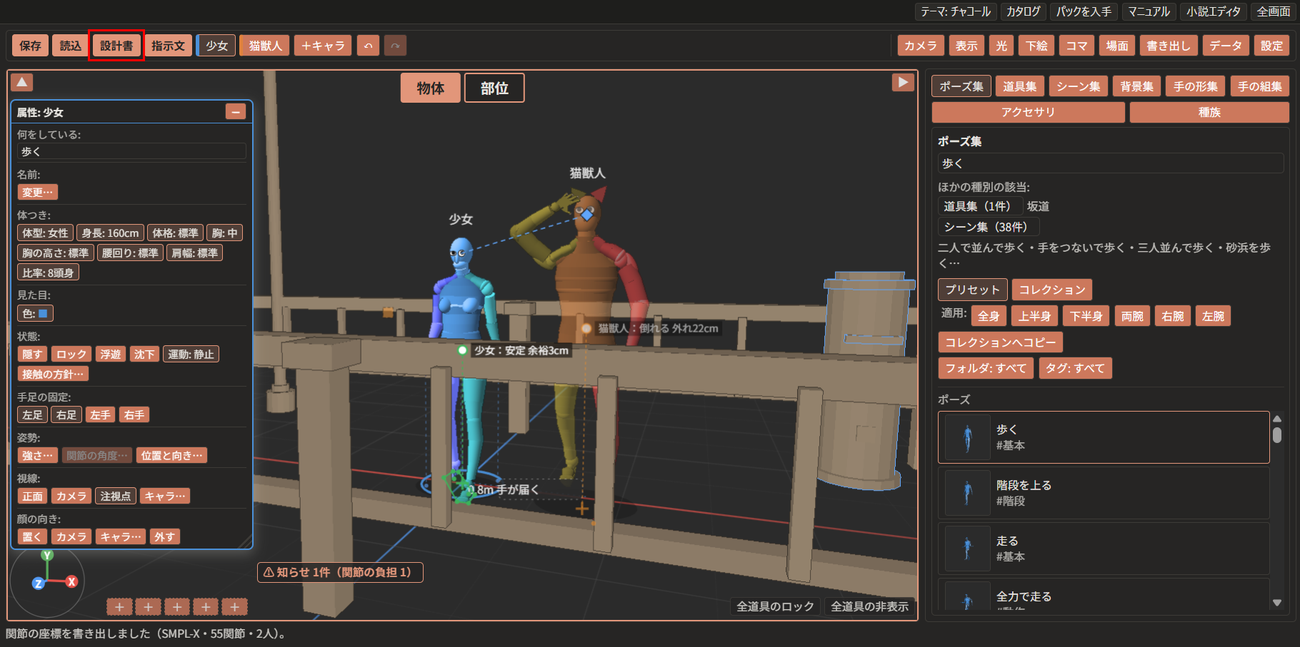Open the 比率: 8頭身 selector
Image resolution: width=1300 pixels, height=647 pixels.
coord(49,272)
